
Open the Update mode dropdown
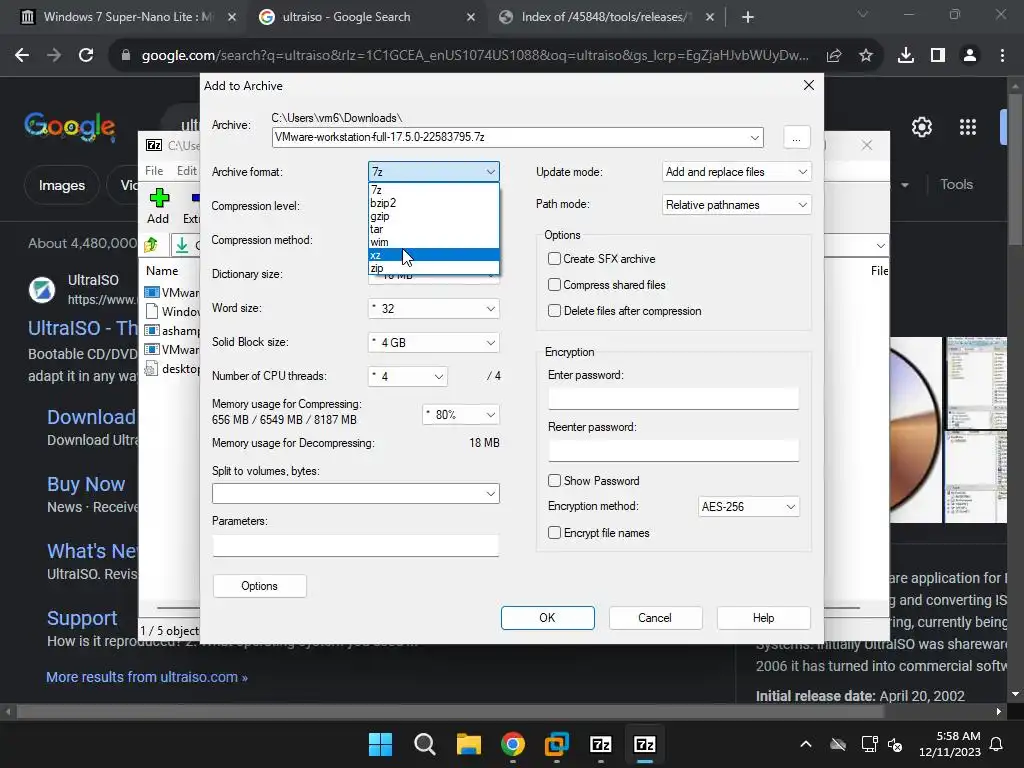(x=737, y=172)
